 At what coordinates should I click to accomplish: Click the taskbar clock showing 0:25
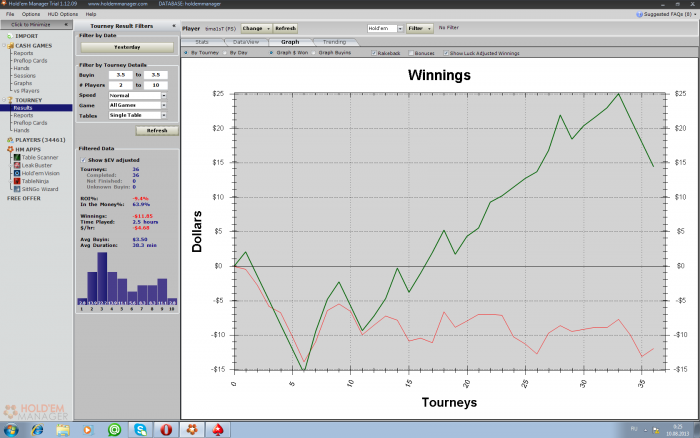click(x=677, y=430)
